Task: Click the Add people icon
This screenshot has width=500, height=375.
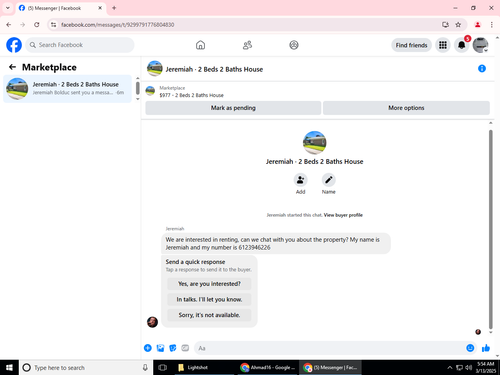Action: [300, 180]
